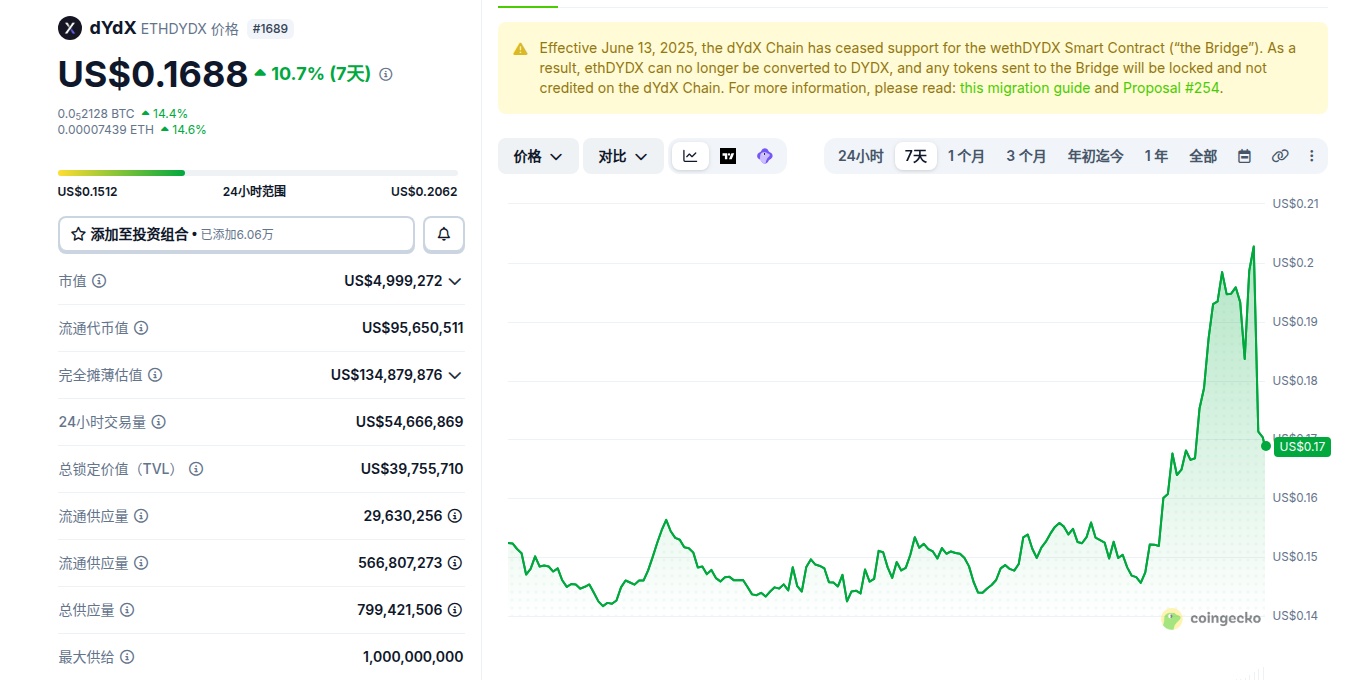Click the purple diamond chart icon
Screen dimensions: 1360x680
(765, 156)
